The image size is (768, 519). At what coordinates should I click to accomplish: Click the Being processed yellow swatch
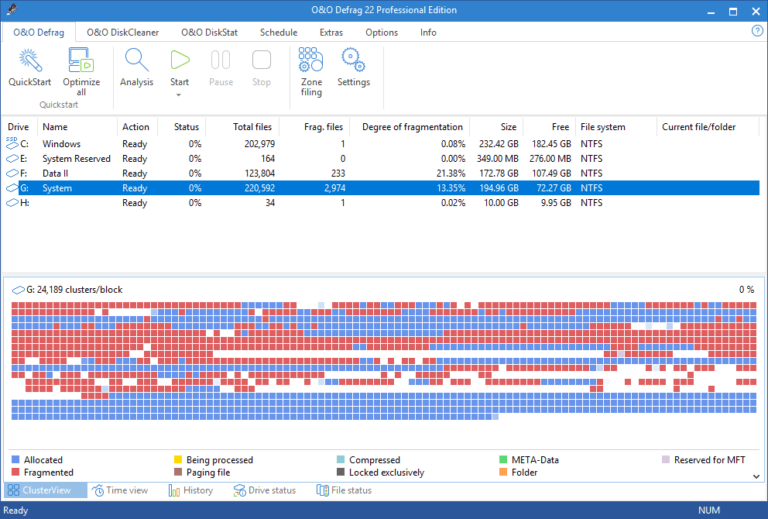178,459
